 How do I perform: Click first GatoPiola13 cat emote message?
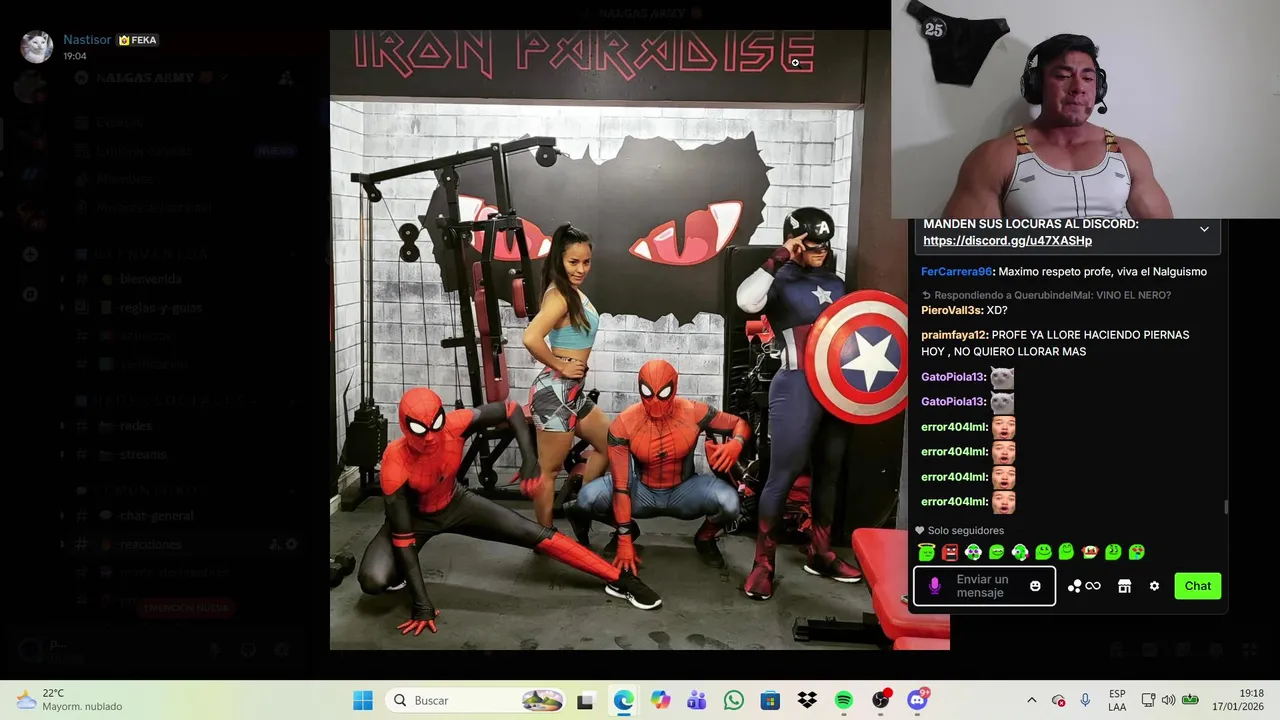1002,378
